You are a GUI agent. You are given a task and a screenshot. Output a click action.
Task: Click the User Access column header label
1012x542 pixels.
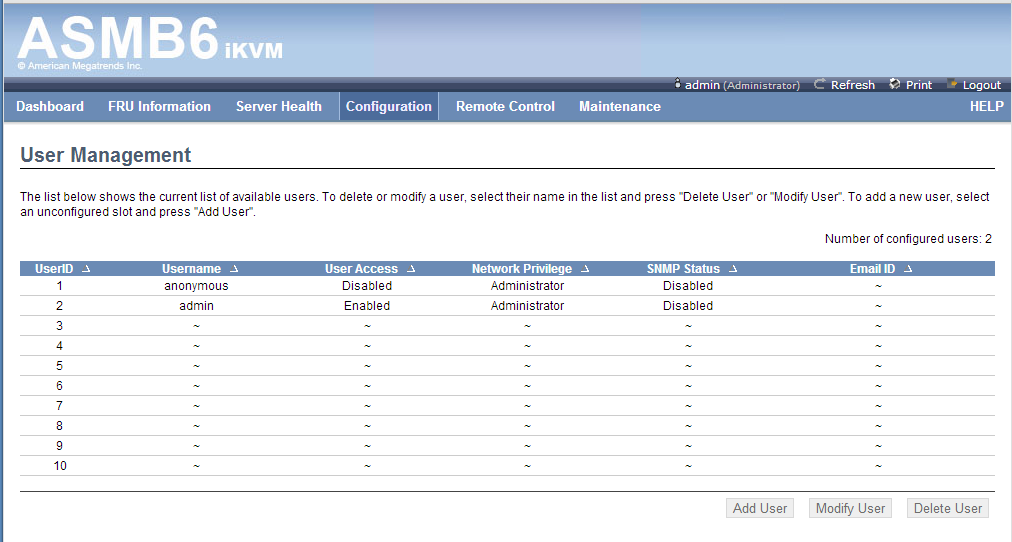click(361, 269)
